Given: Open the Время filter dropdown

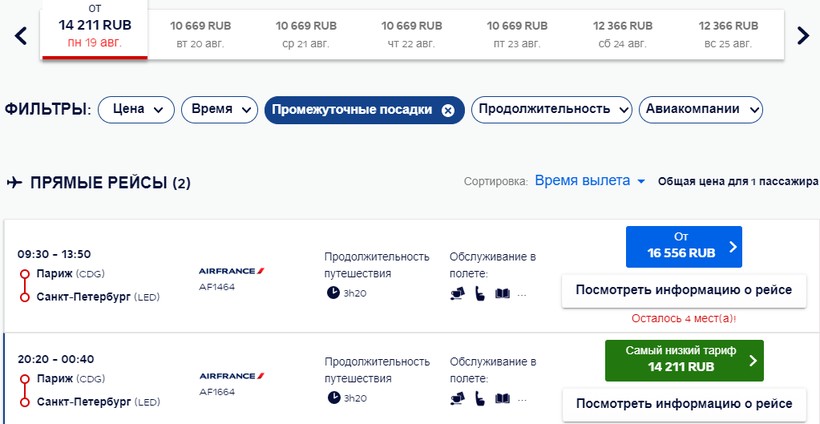Looking at the screenshot, I should click(219, 110).
